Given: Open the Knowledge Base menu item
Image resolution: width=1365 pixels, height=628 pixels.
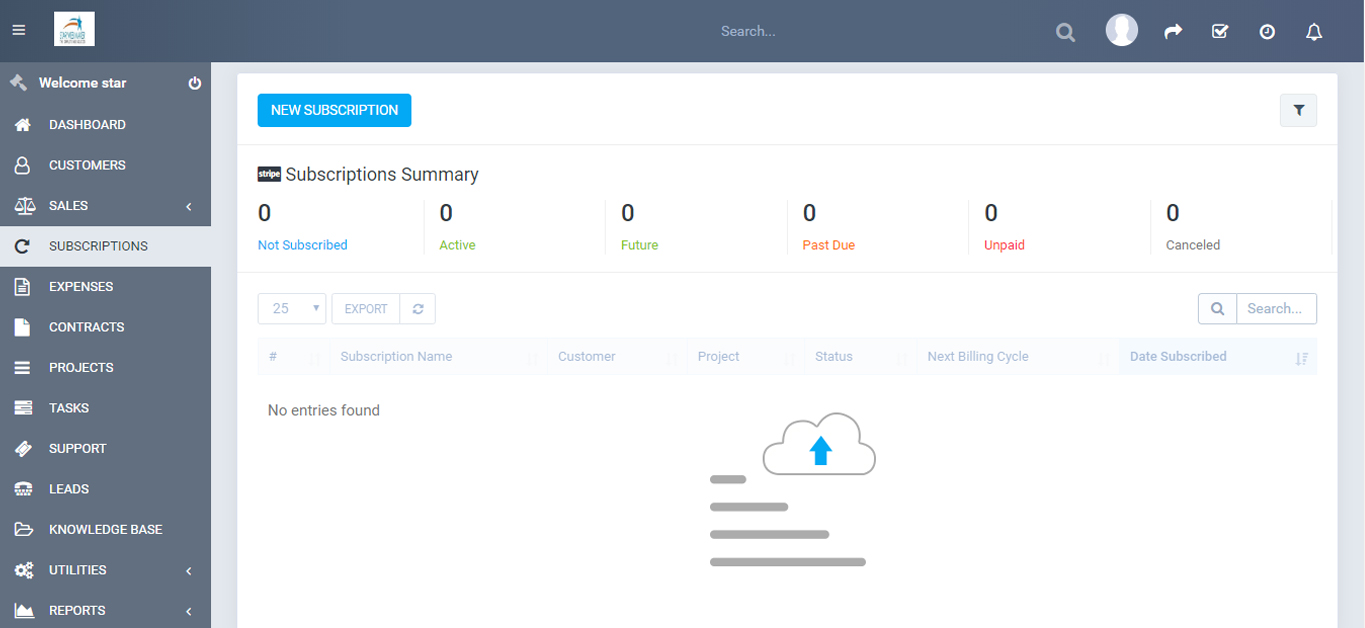Looking at the screenshot, I should tap(105, 529).
